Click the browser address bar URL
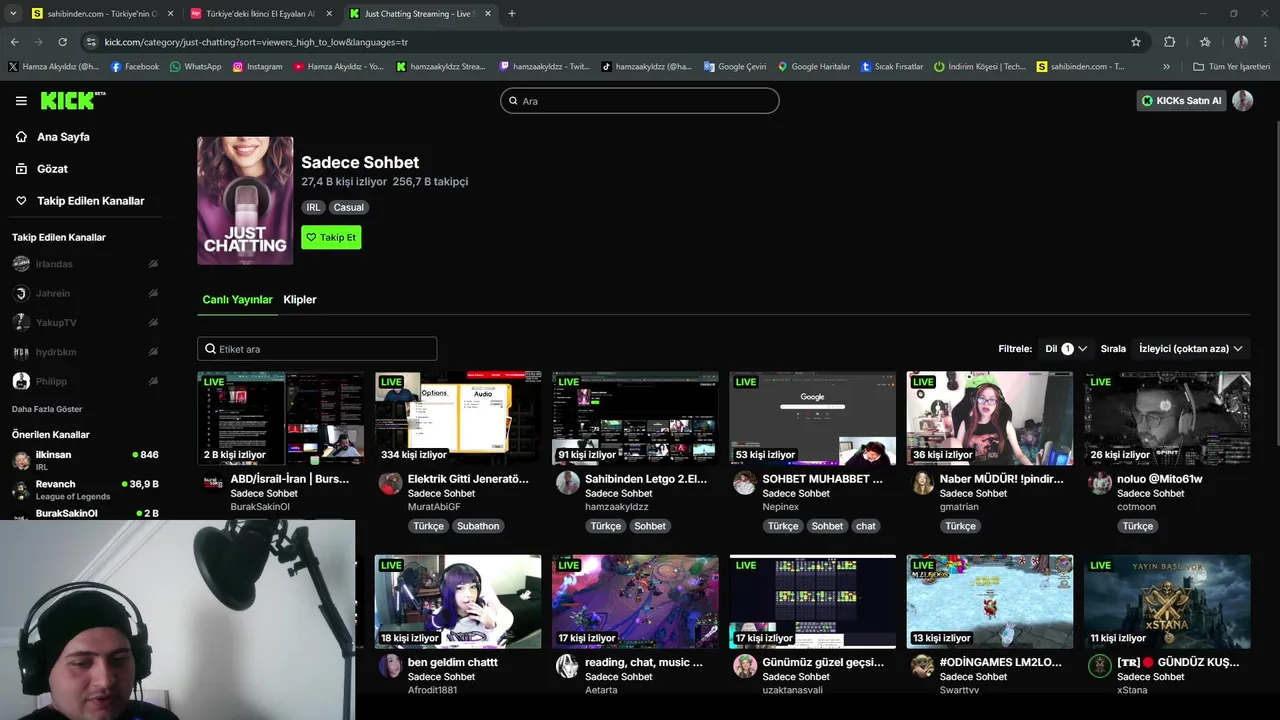Screen dimensions: 1280x720 (256, 42)
